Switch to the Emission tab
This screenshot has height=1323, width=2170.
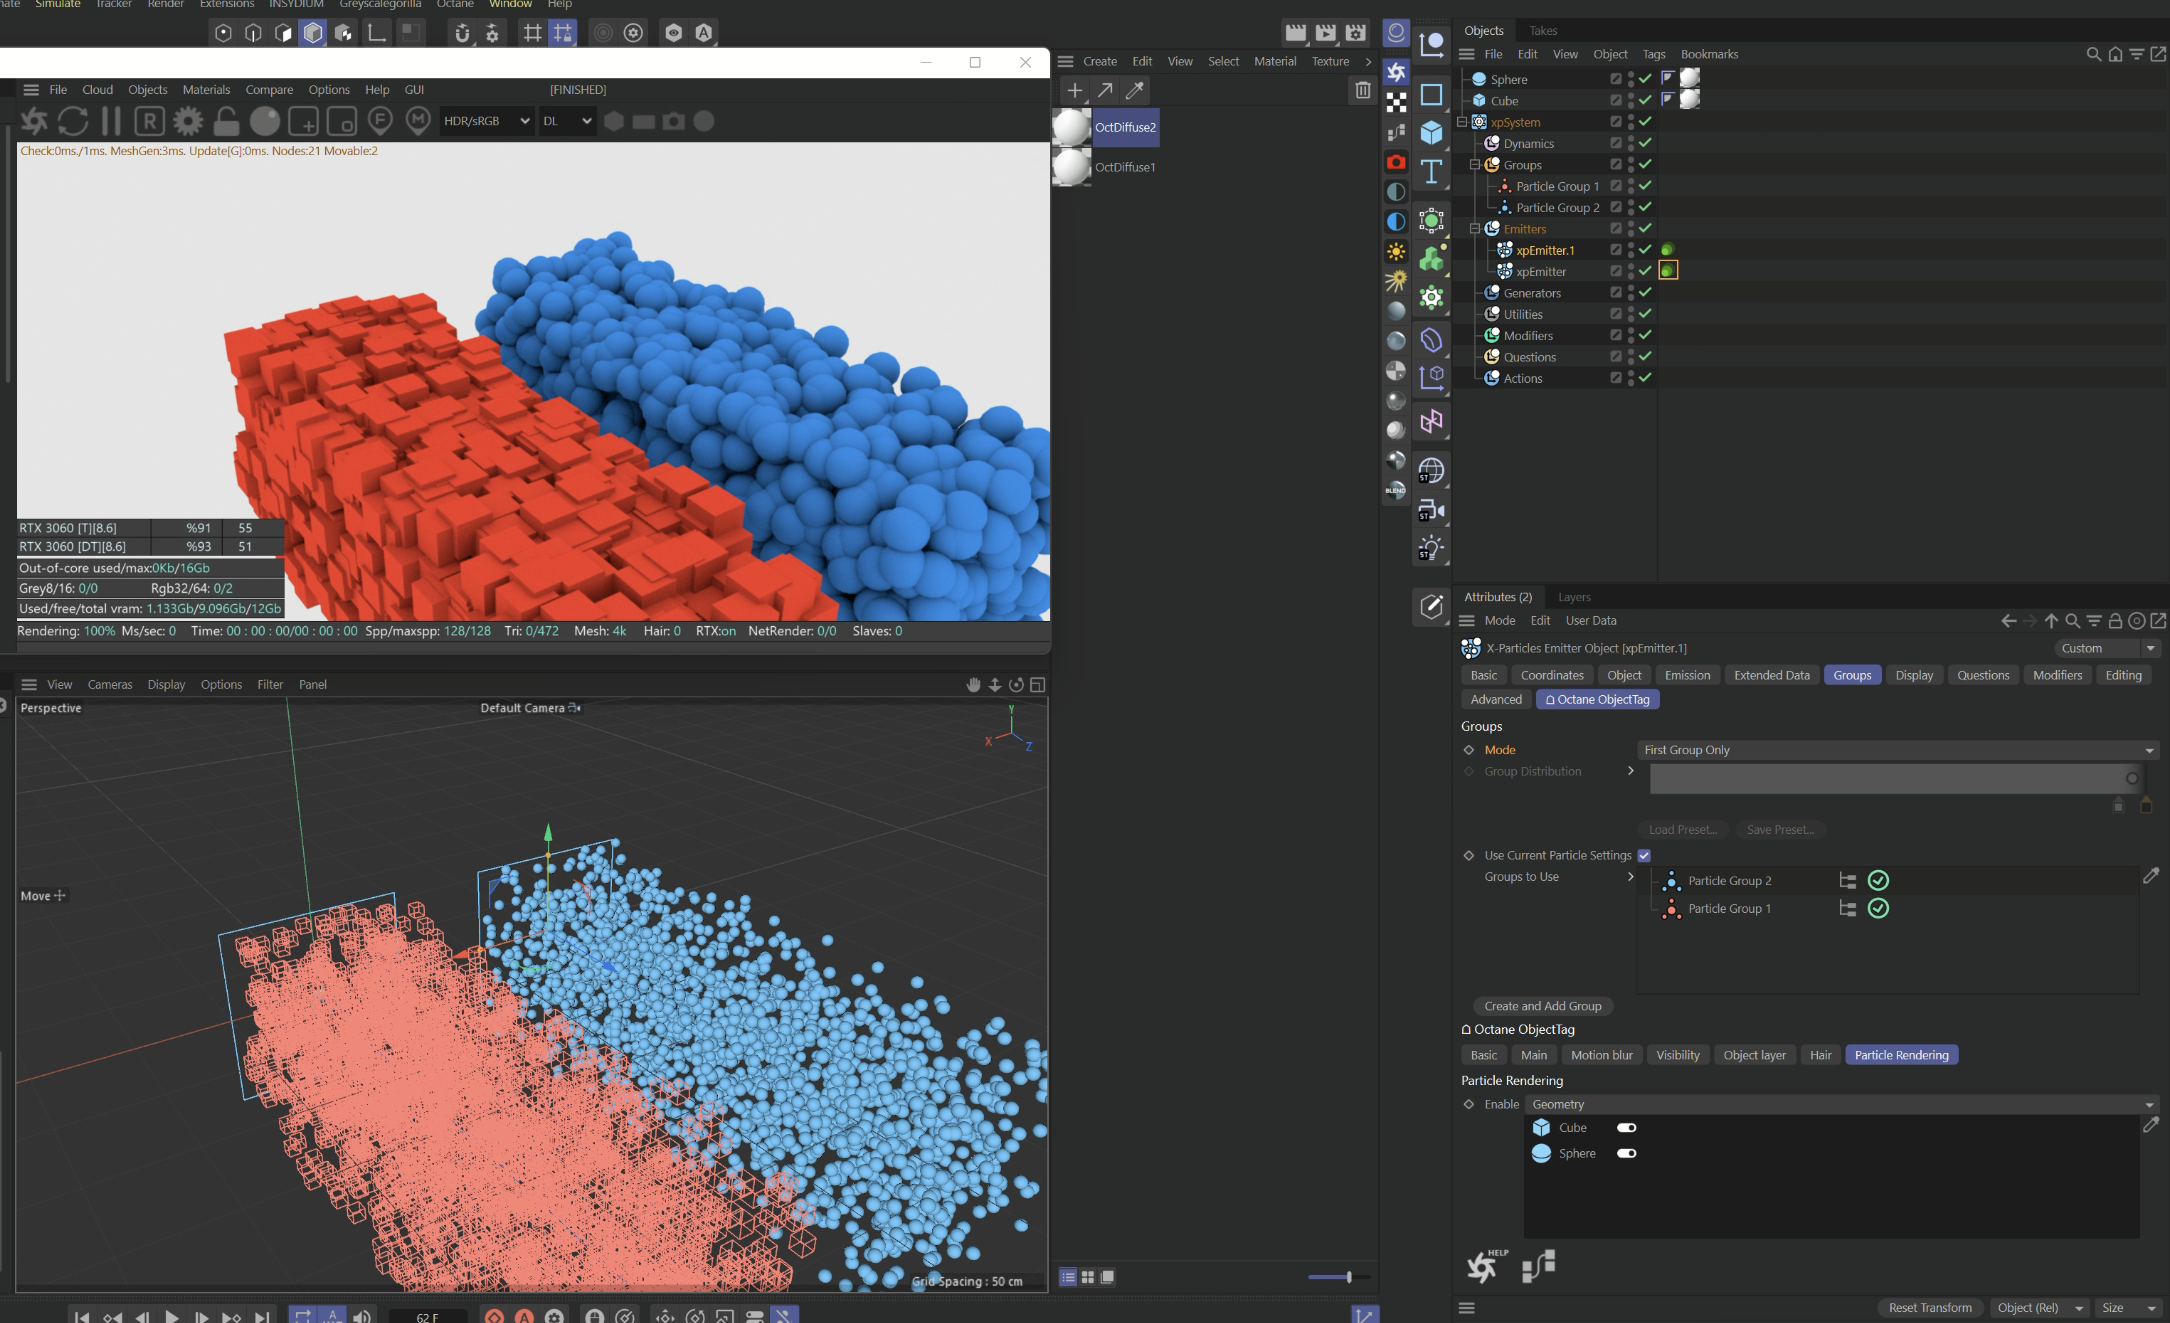[1687, 675]
